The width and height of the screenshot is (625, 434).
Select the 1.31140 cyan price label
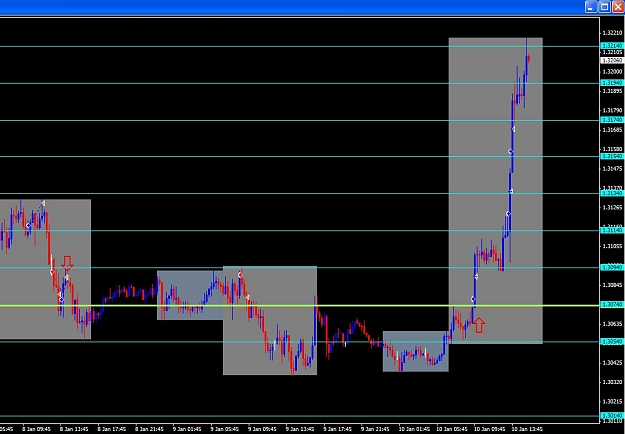pos(612,231)
